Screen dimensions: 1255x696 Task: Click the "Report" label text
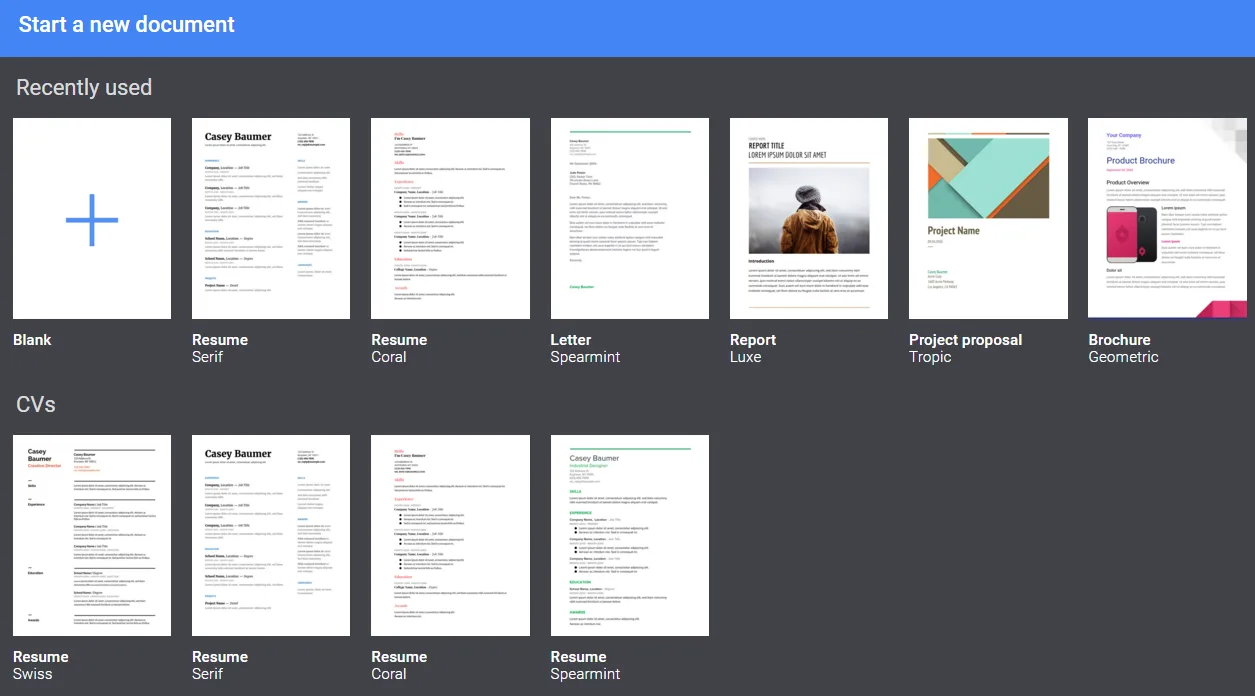coord(753,340)
